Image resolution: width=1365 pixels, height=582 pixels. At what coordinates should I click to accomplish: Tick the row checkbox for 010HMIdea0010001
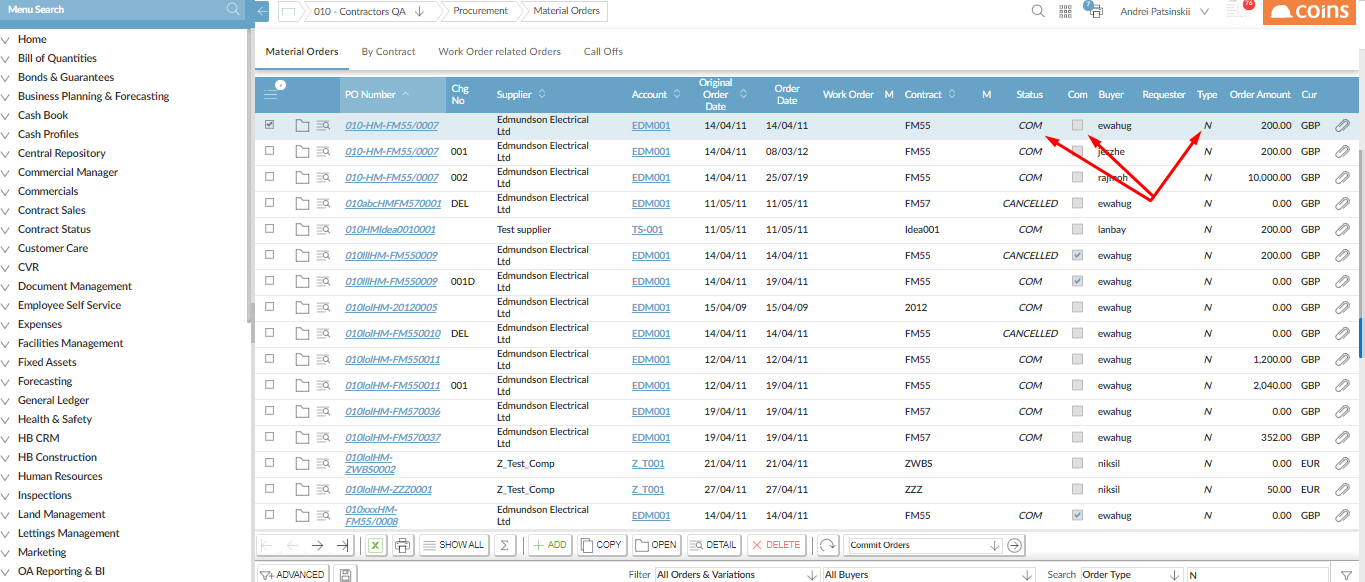[269, 229]
